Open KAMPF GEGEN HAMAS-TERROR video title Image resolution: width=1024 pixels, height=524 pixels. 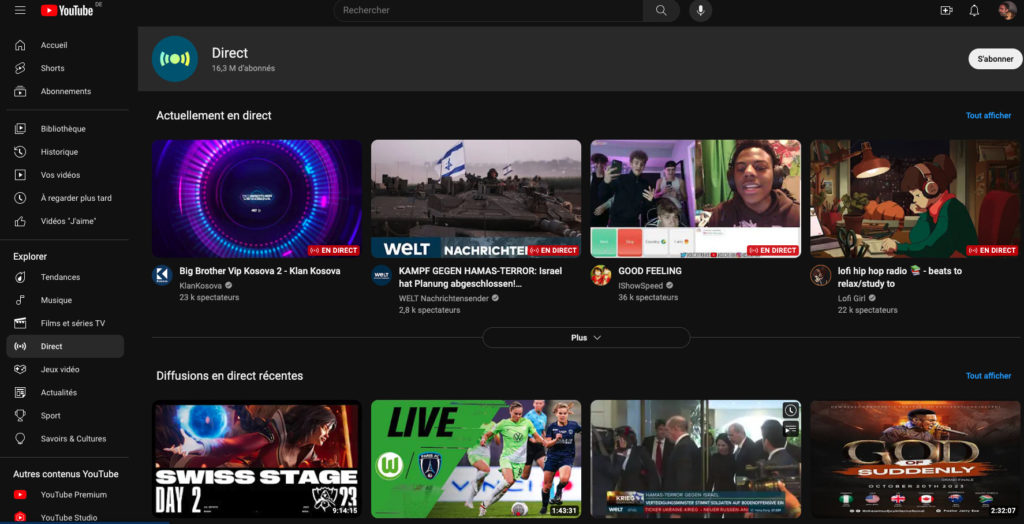tap(480, 277)
